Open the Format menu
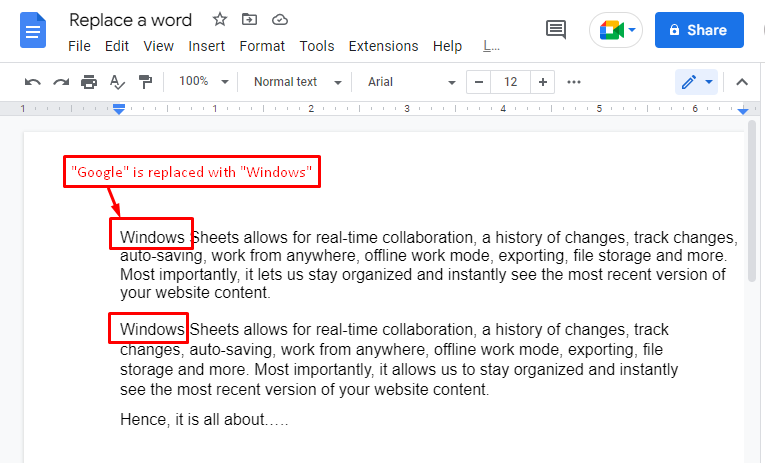 coord(262,46)
